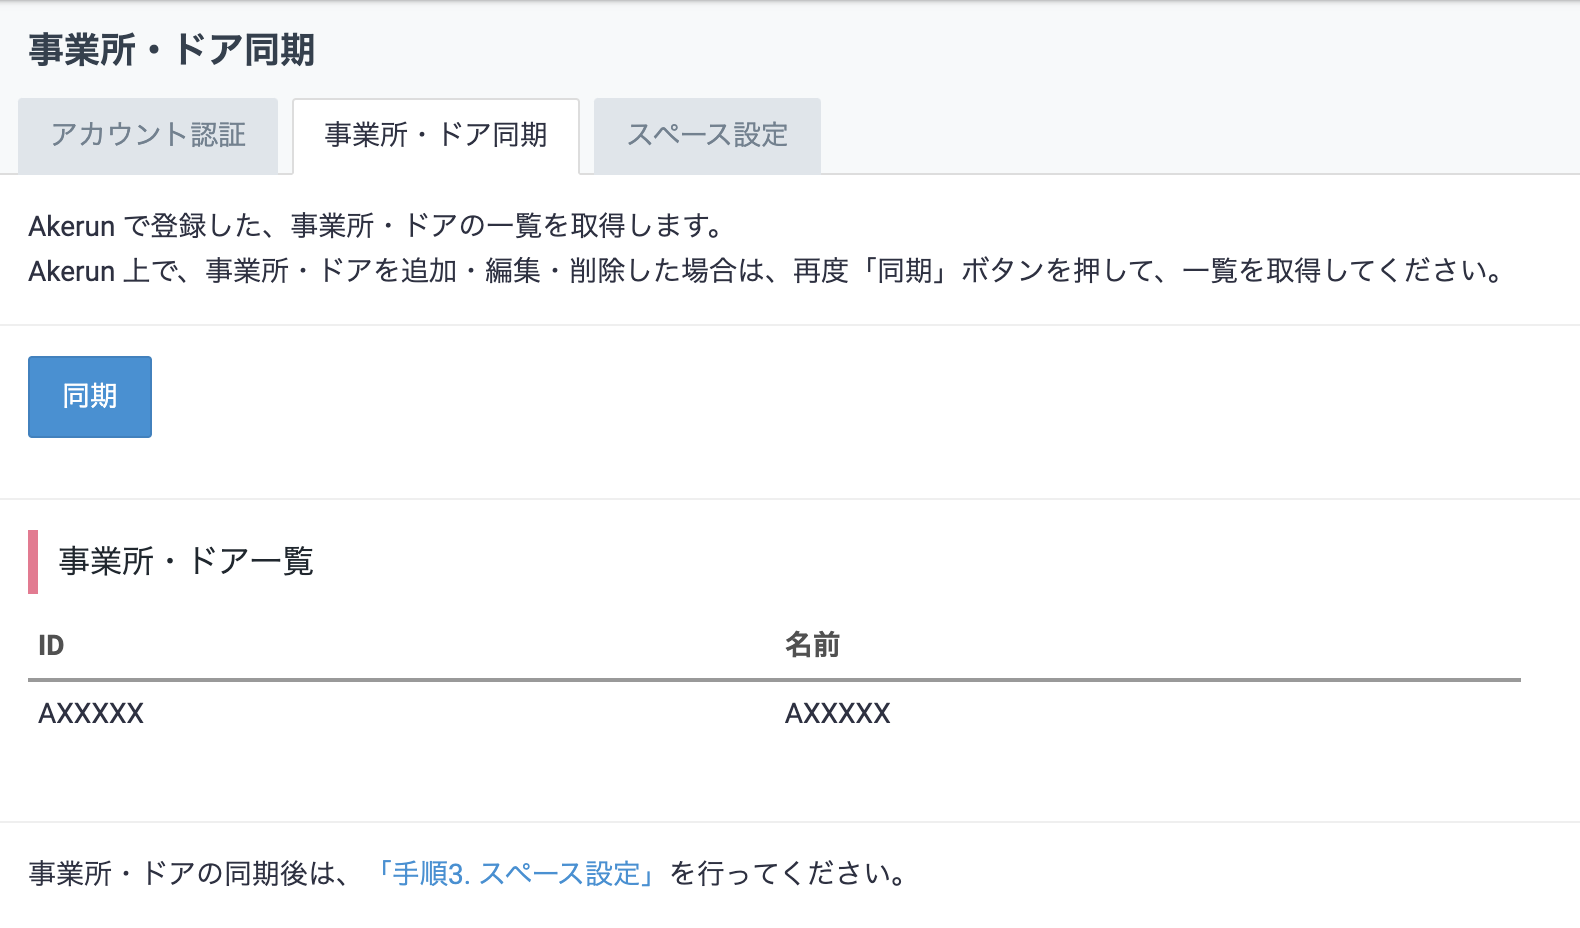Select the AXXXXX cell under ID

click(x=91, y=713)
